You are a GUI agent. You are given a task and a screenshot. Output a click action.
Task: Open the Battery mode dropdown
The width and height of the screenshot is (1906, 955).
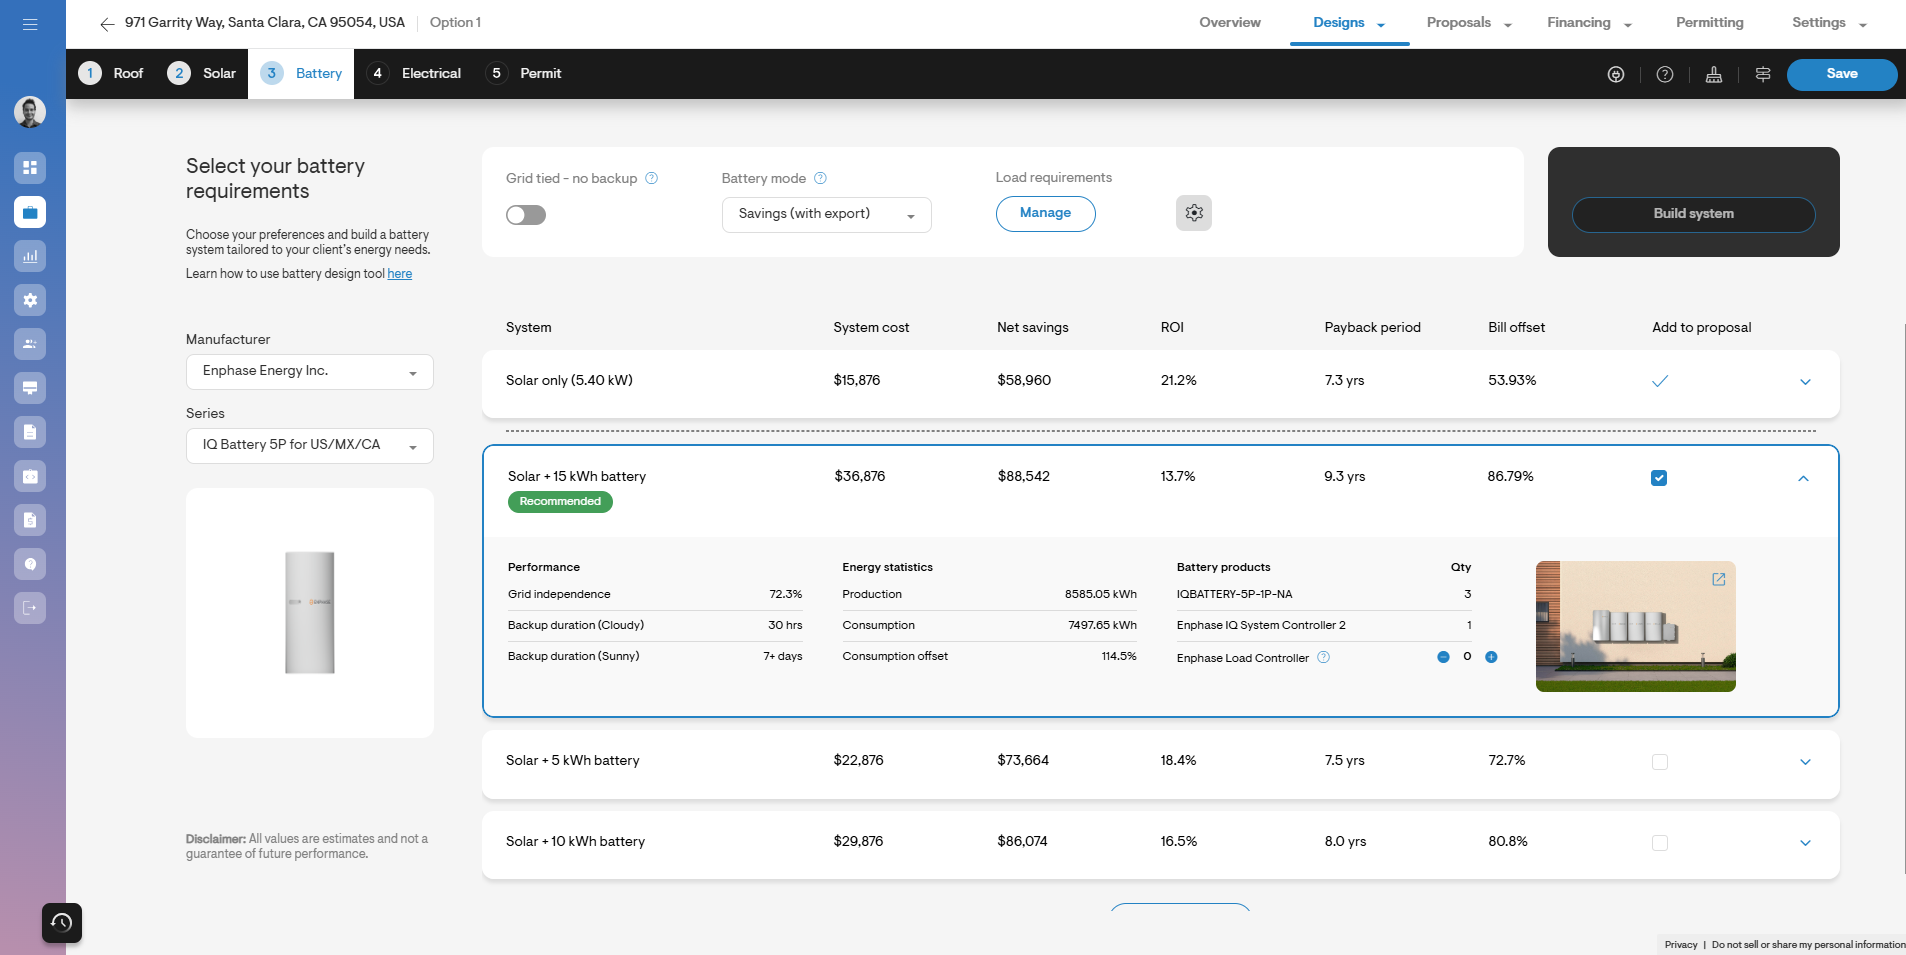click(826, 215)
